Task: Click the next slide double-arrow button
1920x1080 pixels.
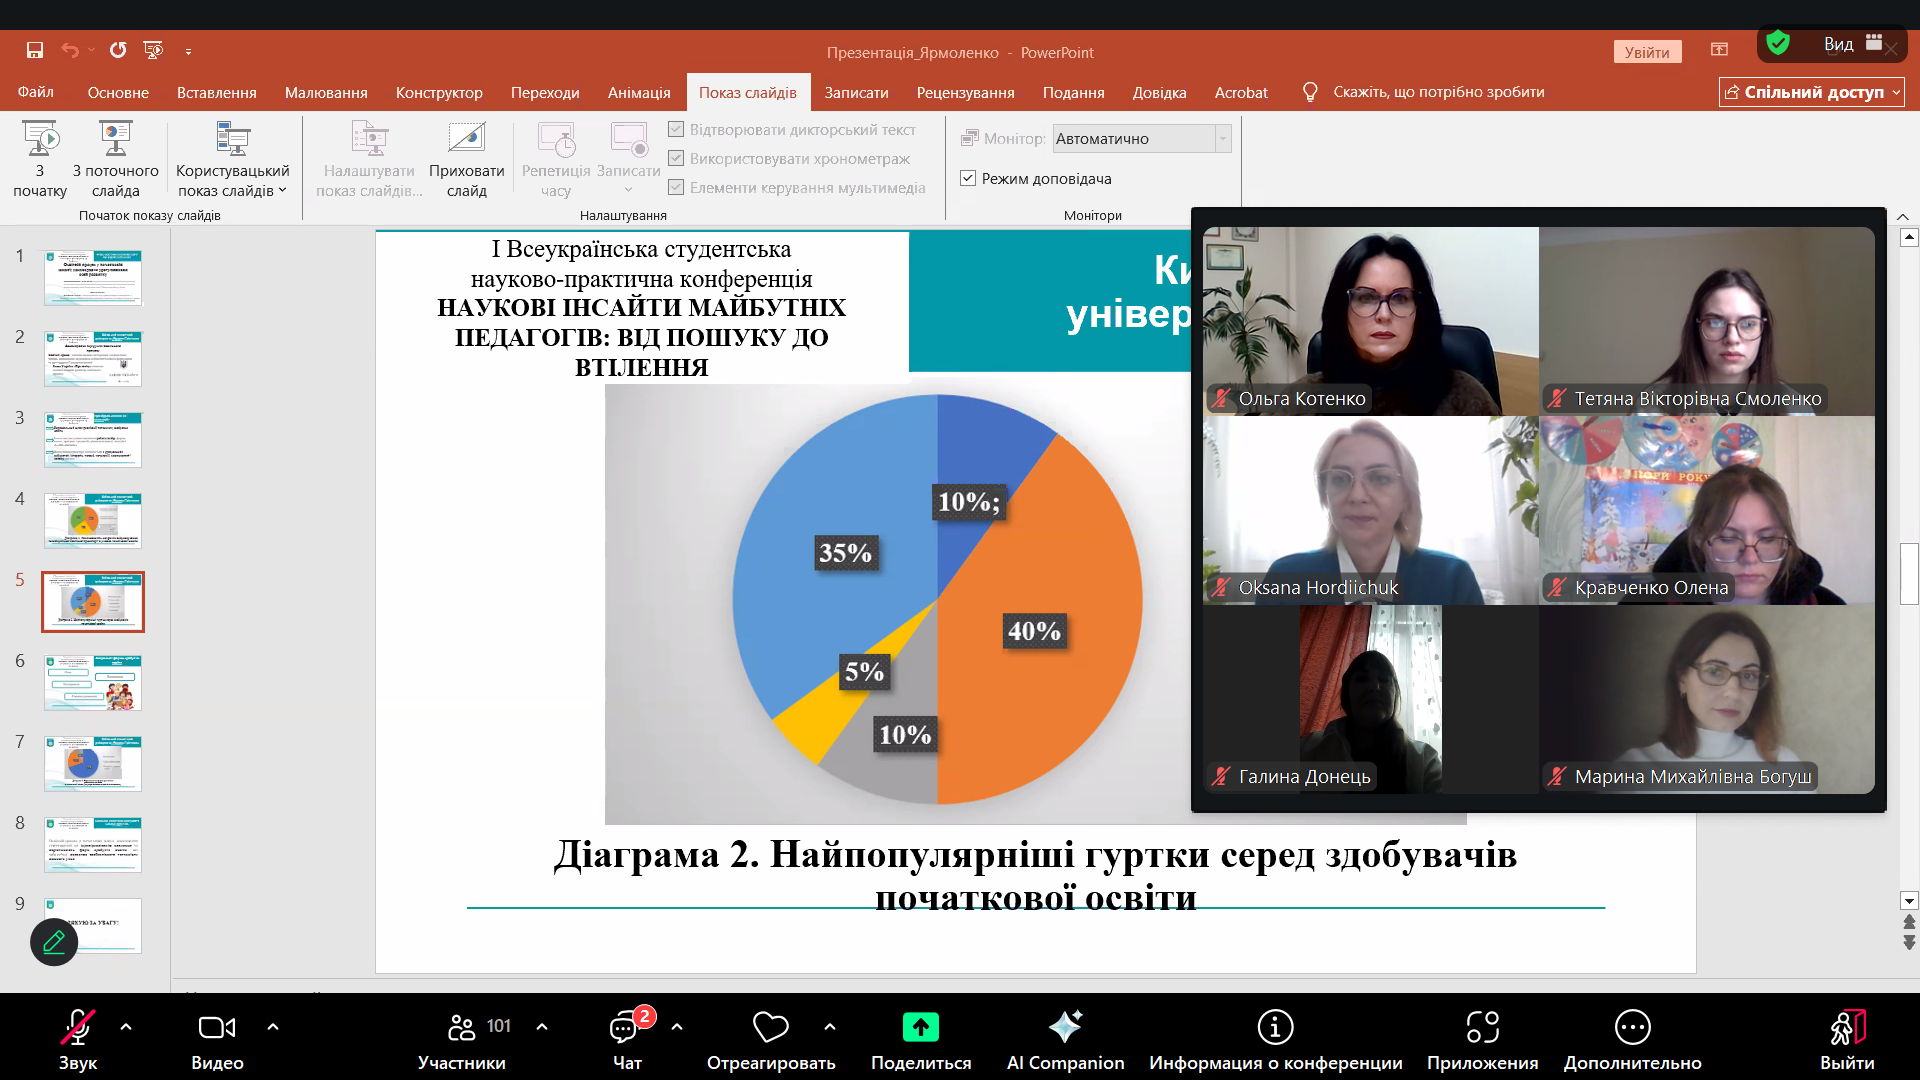Action: coord(1909,942)
